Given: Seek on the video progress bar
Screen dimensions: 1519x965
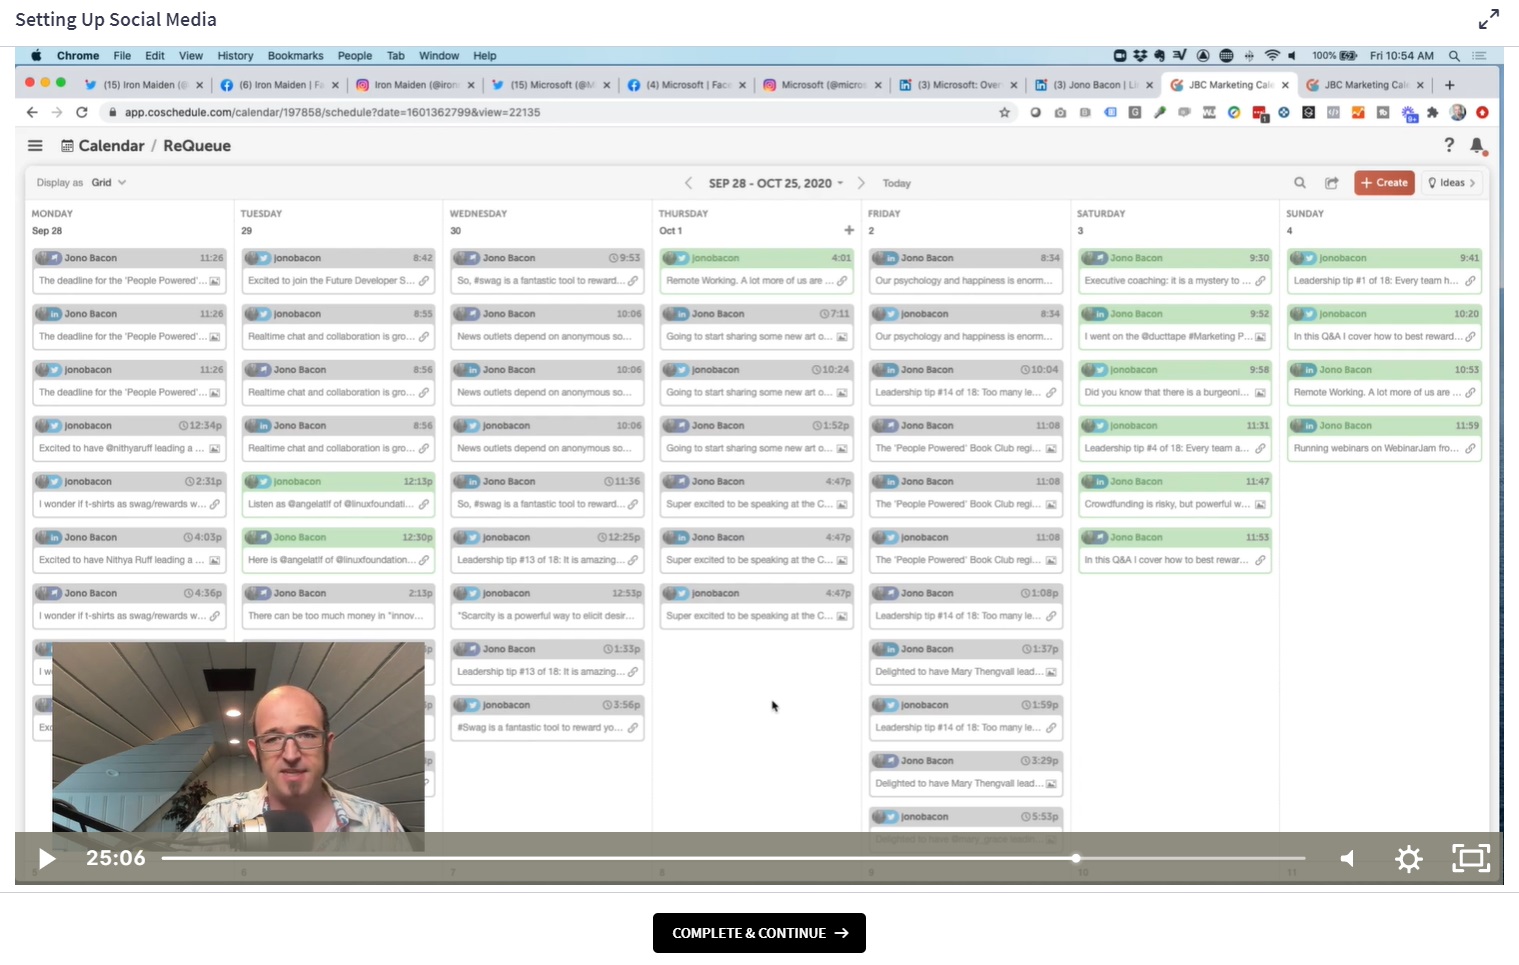Looking at the screenshot, I should coord(733,858).
